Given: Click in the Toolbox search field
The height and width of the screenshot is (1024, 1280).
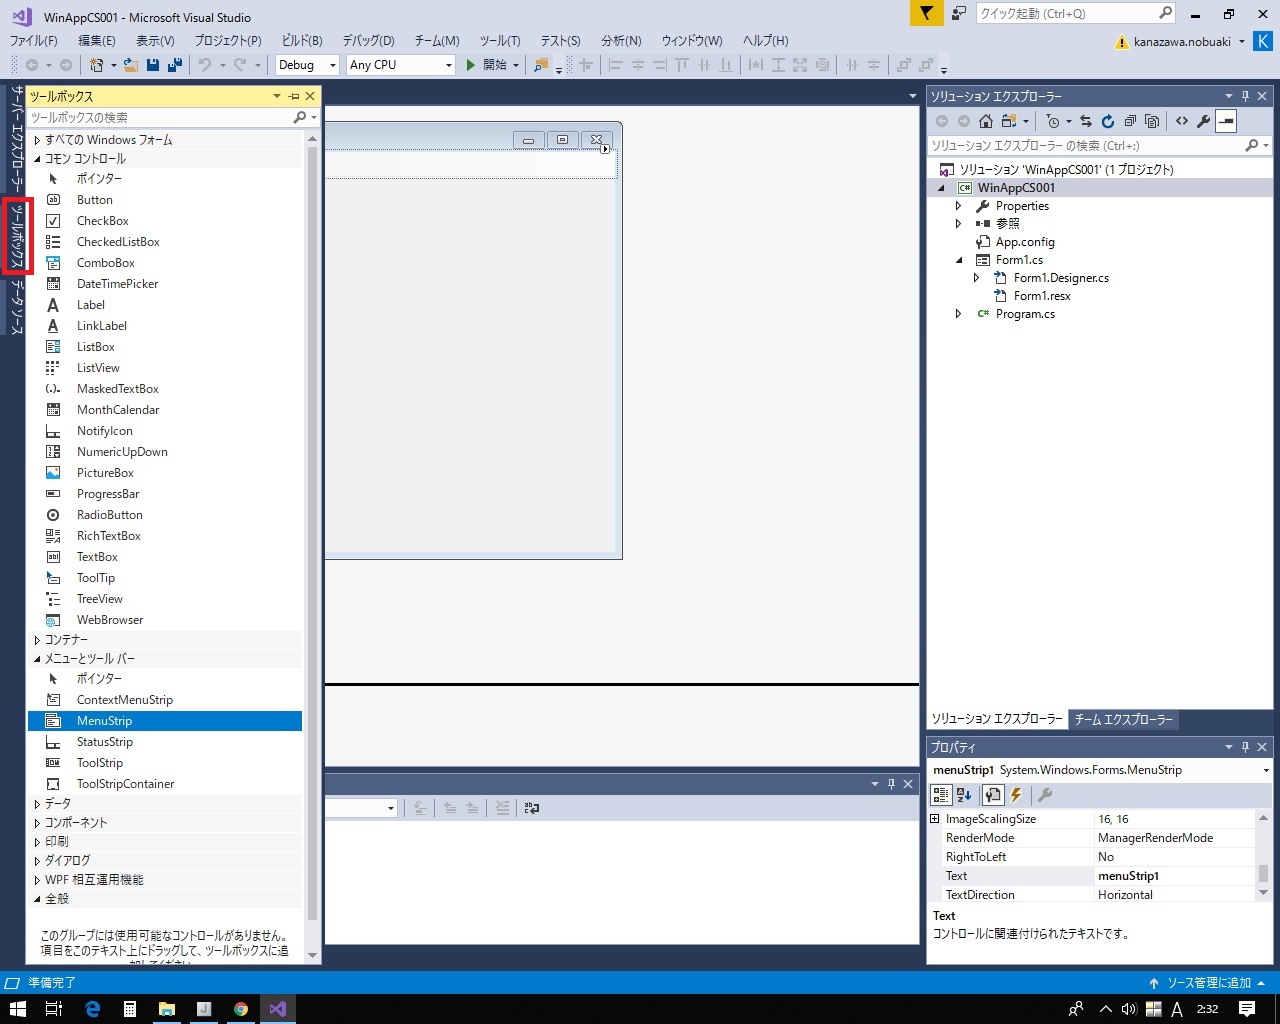Looking at the screenshot, I should 160,118.
